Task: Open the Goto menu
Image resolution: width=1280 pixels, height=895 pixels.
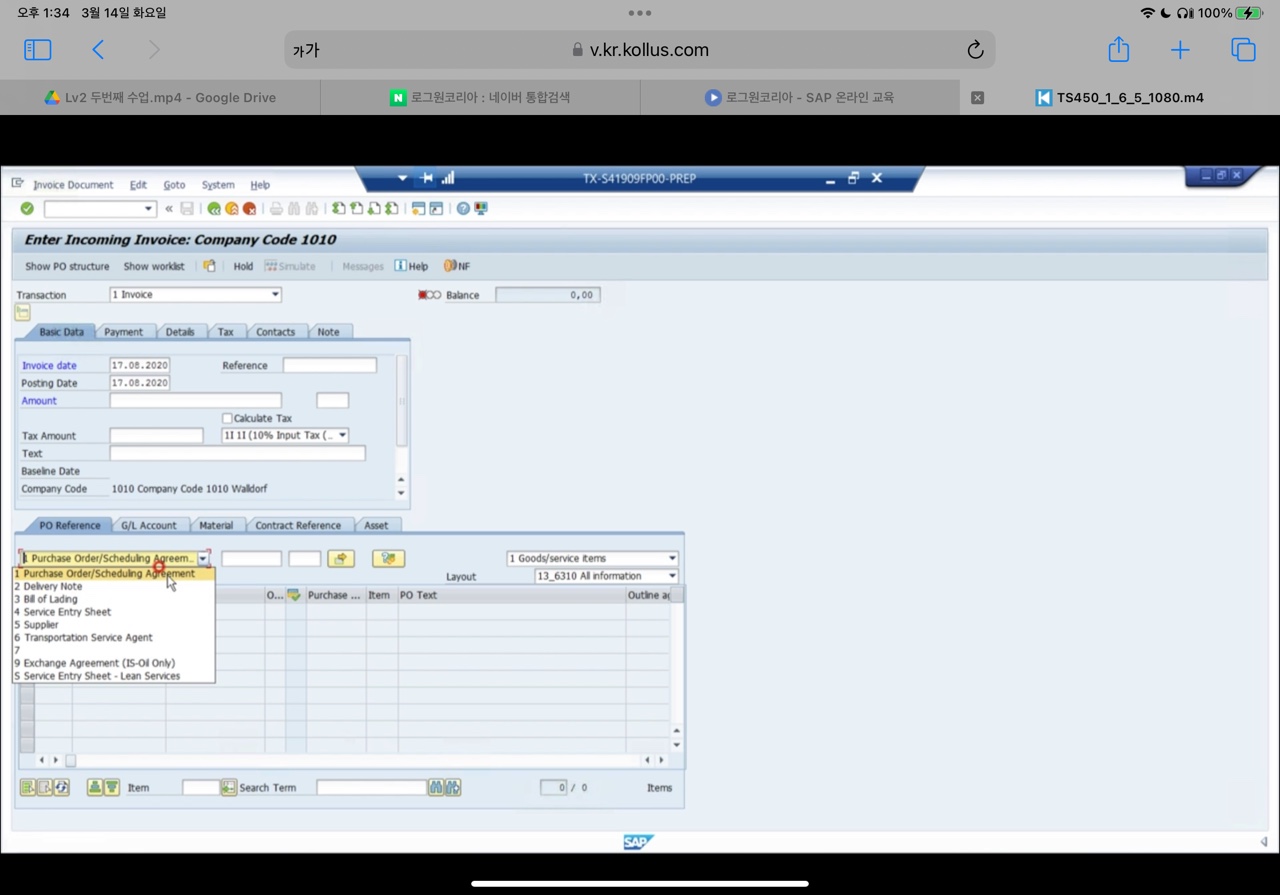Action: coord(174,185)
